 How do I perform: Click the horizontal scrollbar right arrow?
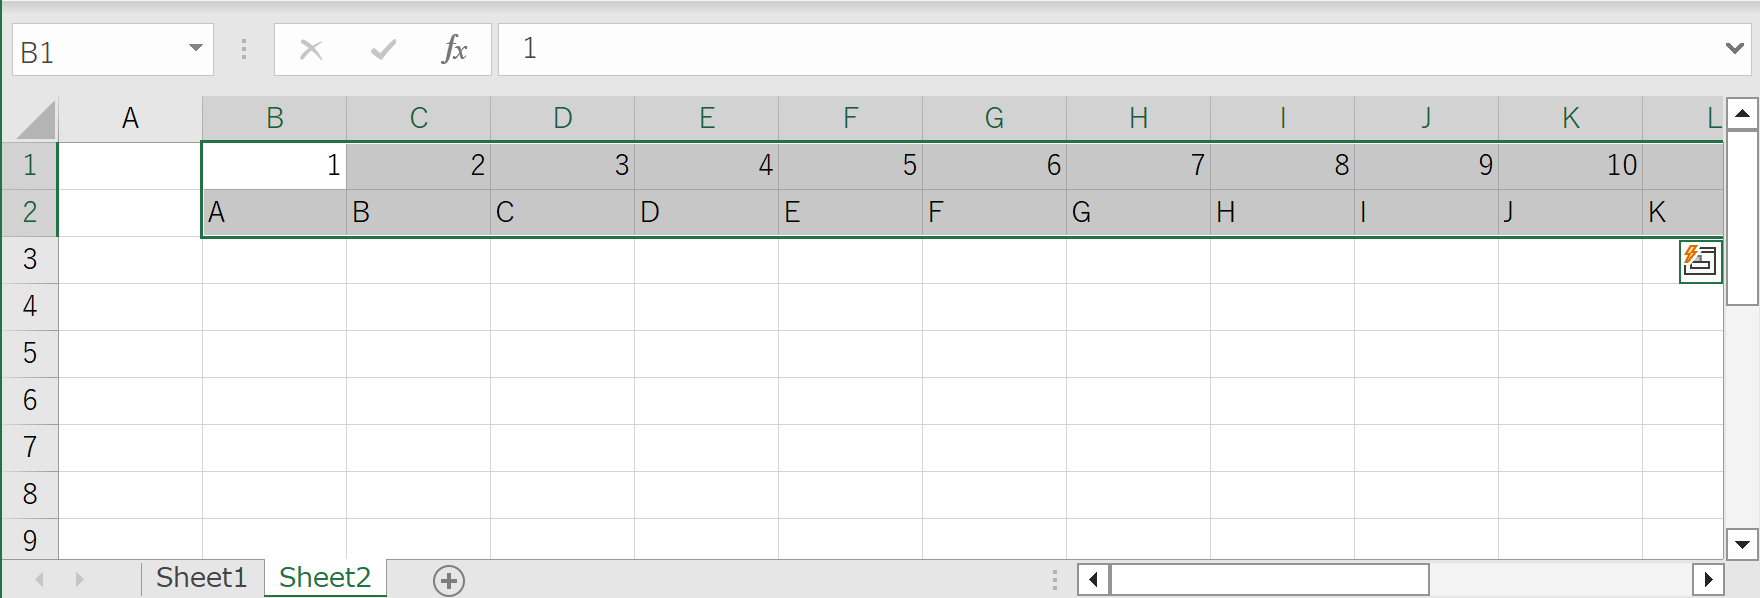click(x=1708, y=579)
